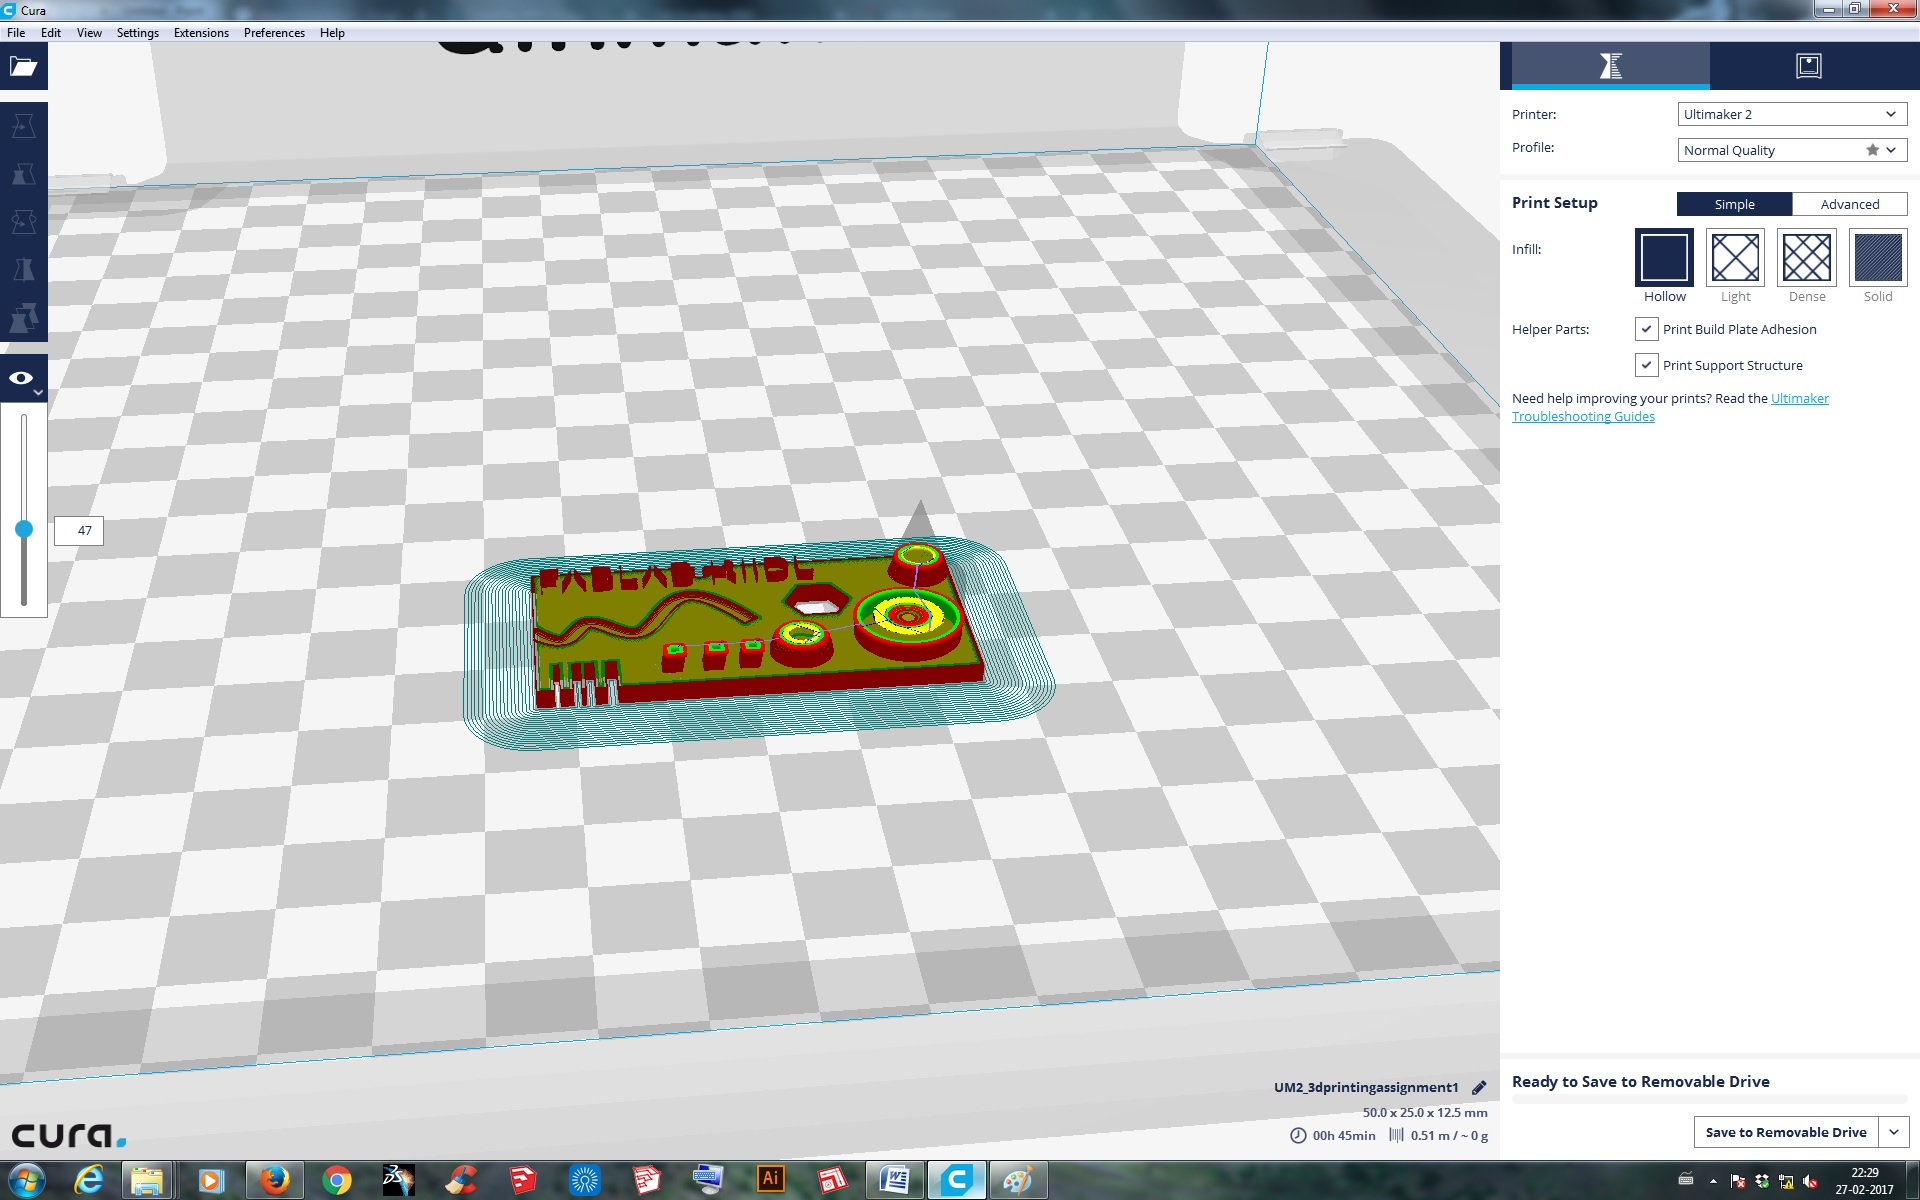
Task: Open the File menu
Action: (16, 33)
